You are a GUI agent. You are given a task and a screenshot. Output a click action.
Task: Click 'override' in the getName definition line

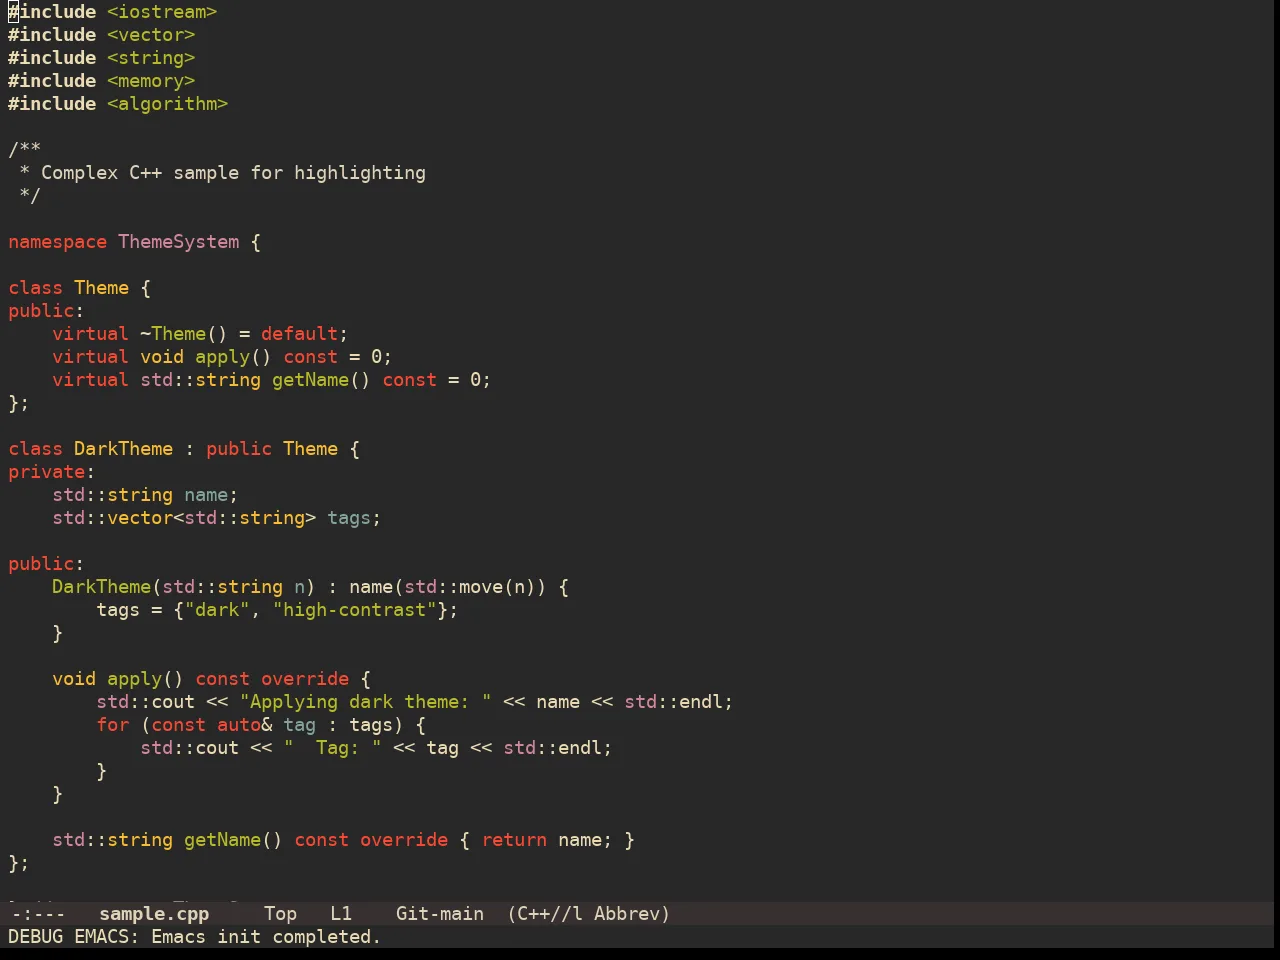(x=404, y=840)
